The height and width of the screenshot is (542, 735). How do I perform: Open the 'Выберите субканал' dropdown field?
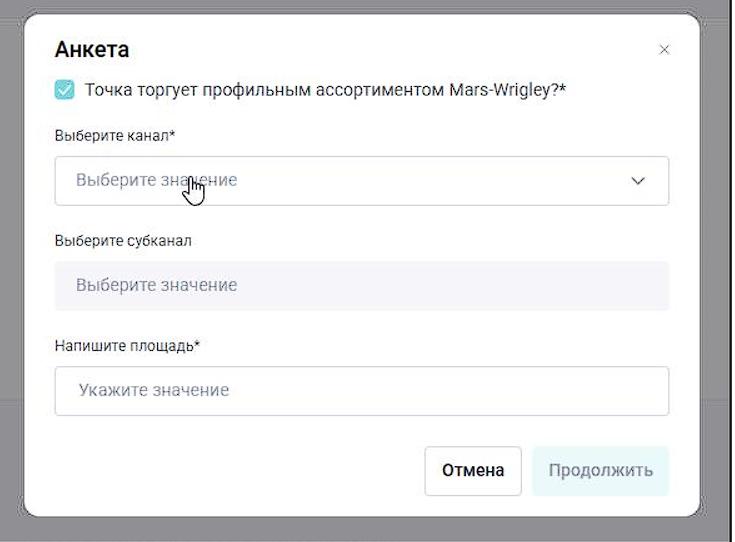pos(361,286)
